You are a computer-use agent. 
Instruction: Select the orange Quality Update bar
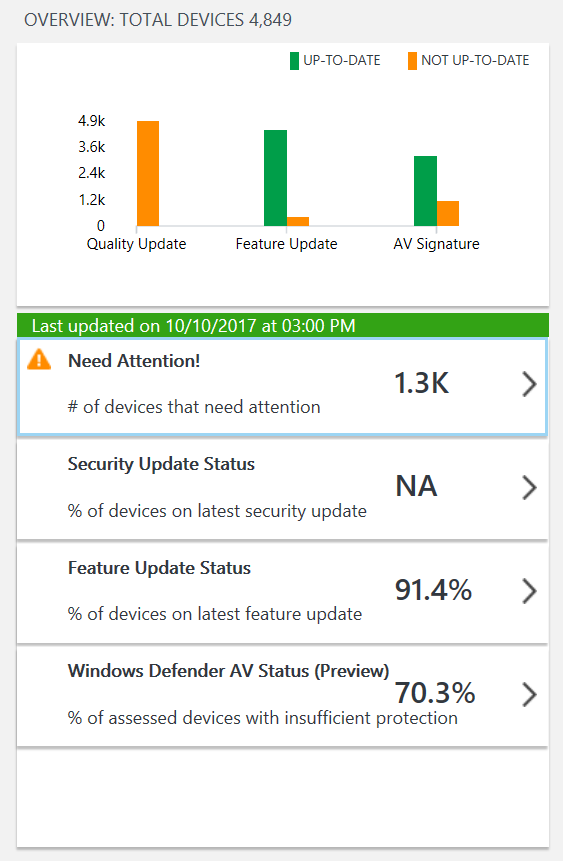click(148, 174)
